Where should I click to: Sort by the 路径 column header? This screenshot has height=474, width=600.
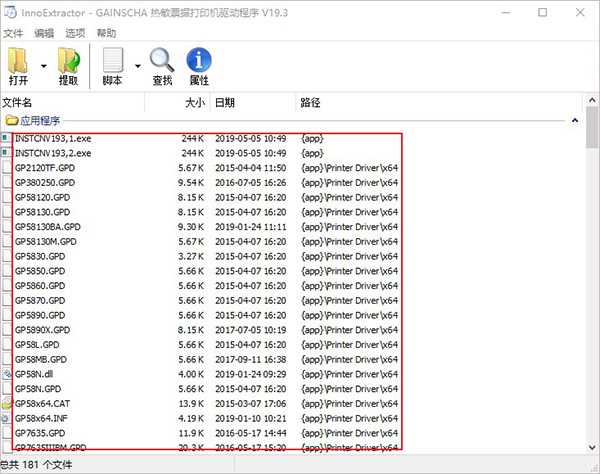[x=439, y=103]
